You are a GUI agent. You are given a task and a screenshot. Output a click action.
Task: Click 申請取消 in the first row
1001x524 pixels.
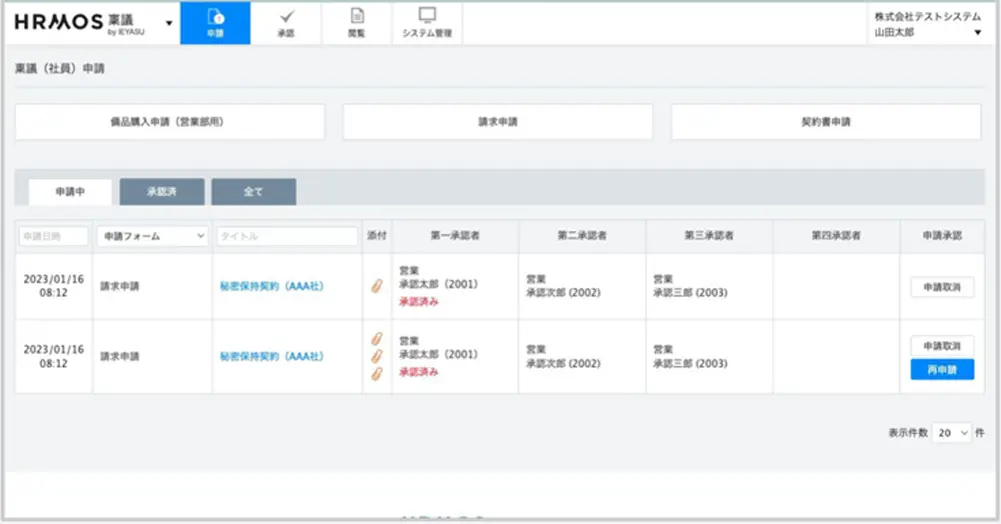pos(941,286)
